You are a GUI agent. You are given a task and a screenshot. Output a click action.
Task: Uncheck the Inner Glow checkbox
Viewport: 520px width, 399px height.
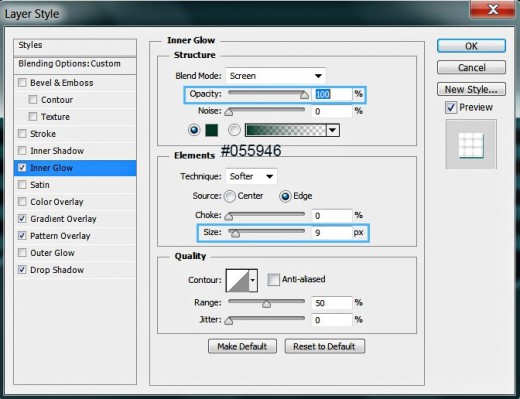22,168
